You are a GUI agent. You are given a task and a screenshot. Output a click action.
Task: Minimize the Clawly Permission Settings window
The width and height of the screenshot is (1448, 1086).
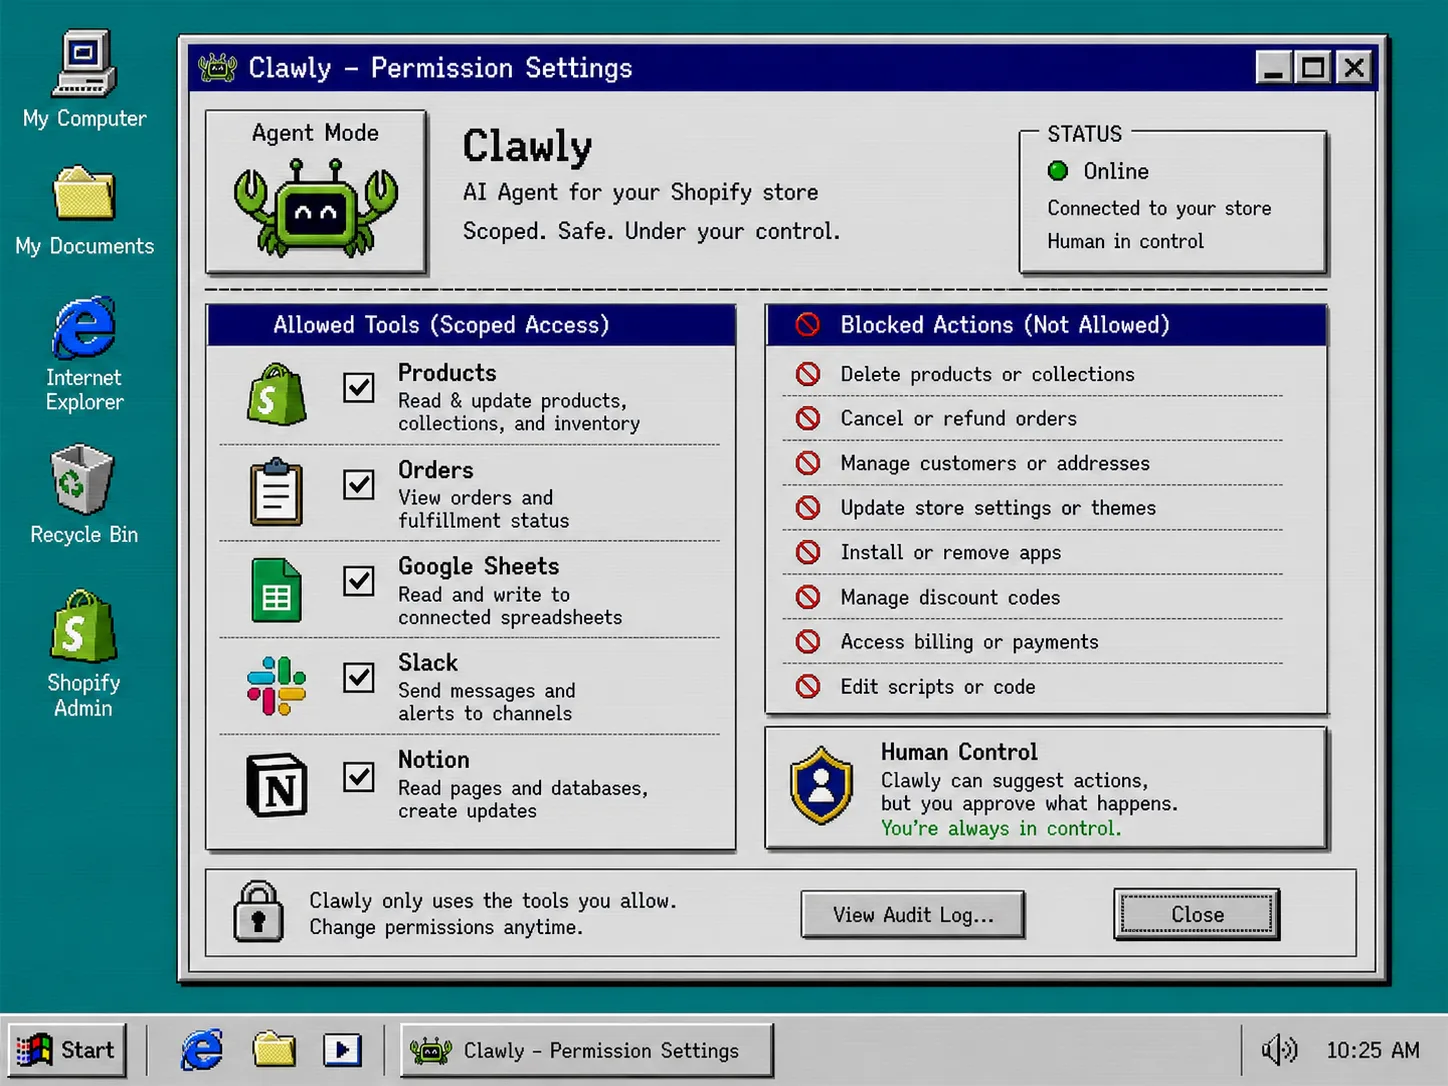pyautogui.click(x=1273, y=68)
